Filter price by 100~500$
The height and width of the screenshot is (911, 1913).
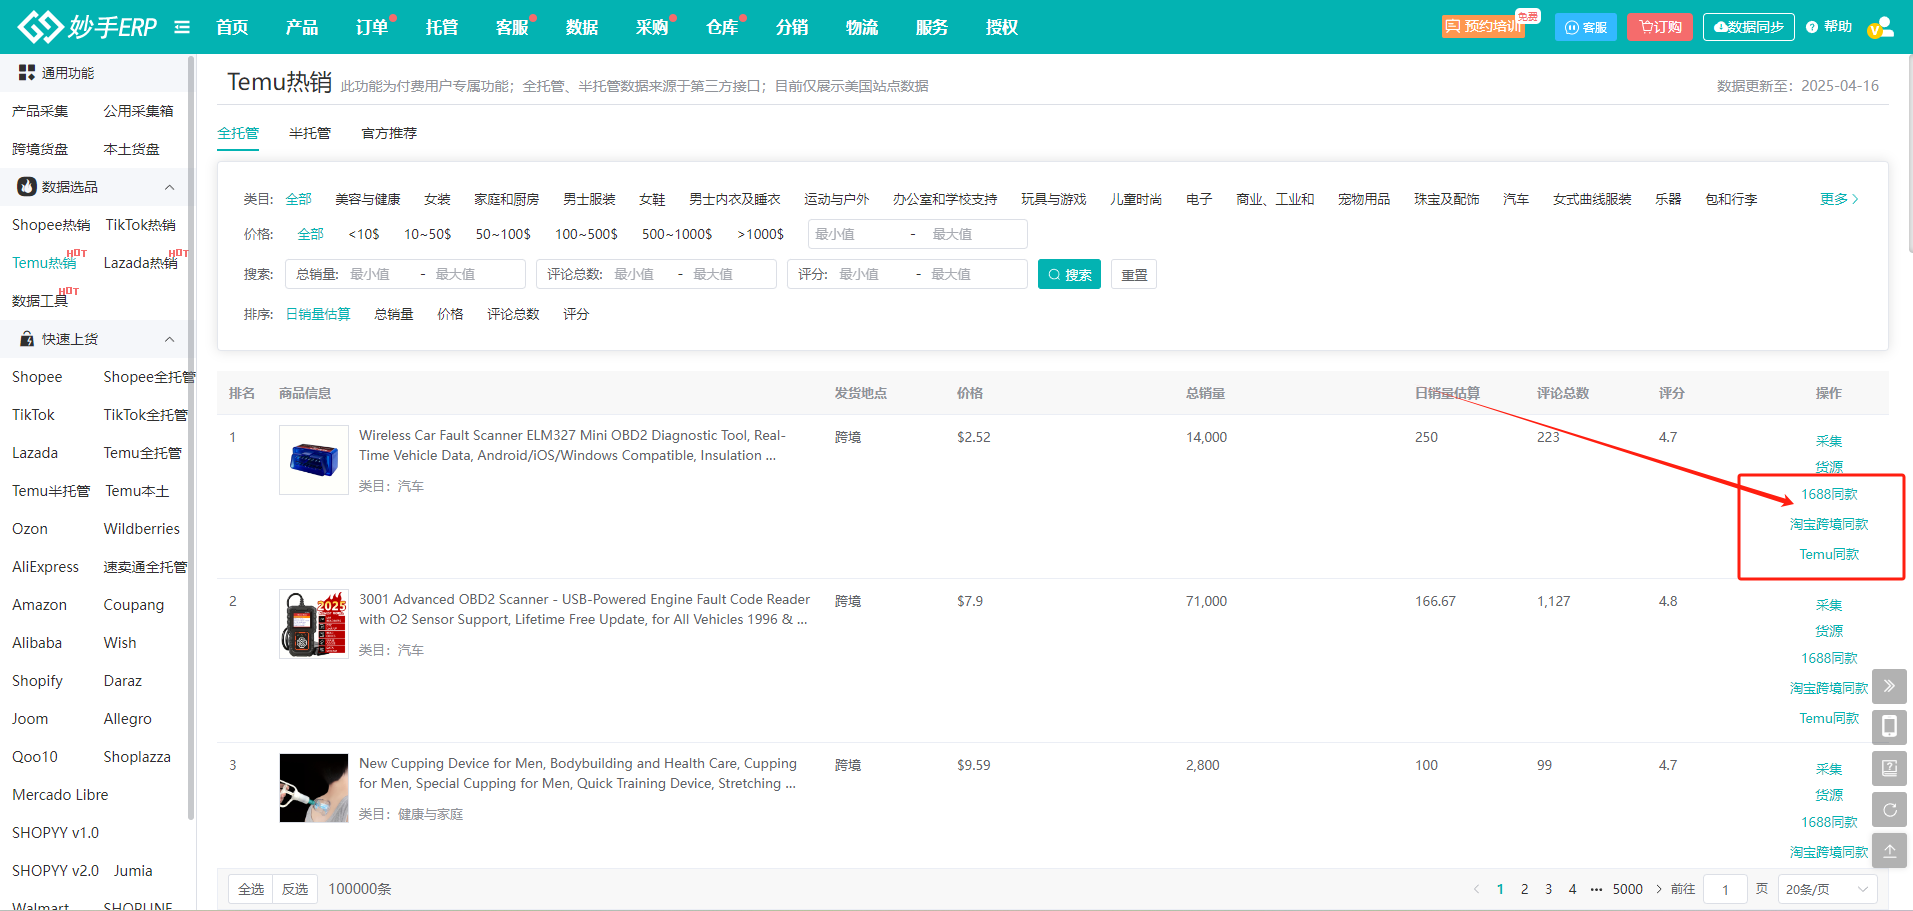(x=586, y=234)
